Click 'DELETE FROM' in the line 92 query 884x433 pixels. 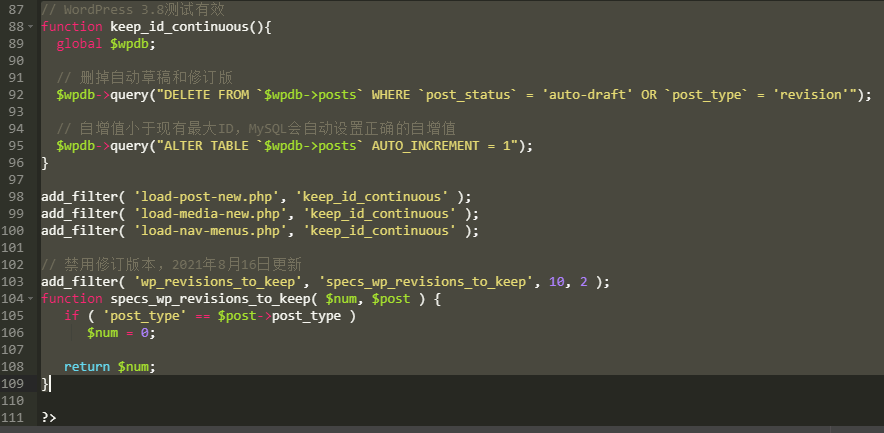click(x=206, y=95)
